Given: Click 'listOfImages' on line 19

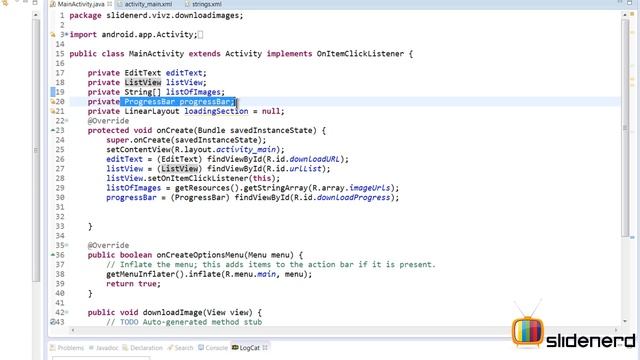Looking at the screenshot, I should (x=193, y=92).
